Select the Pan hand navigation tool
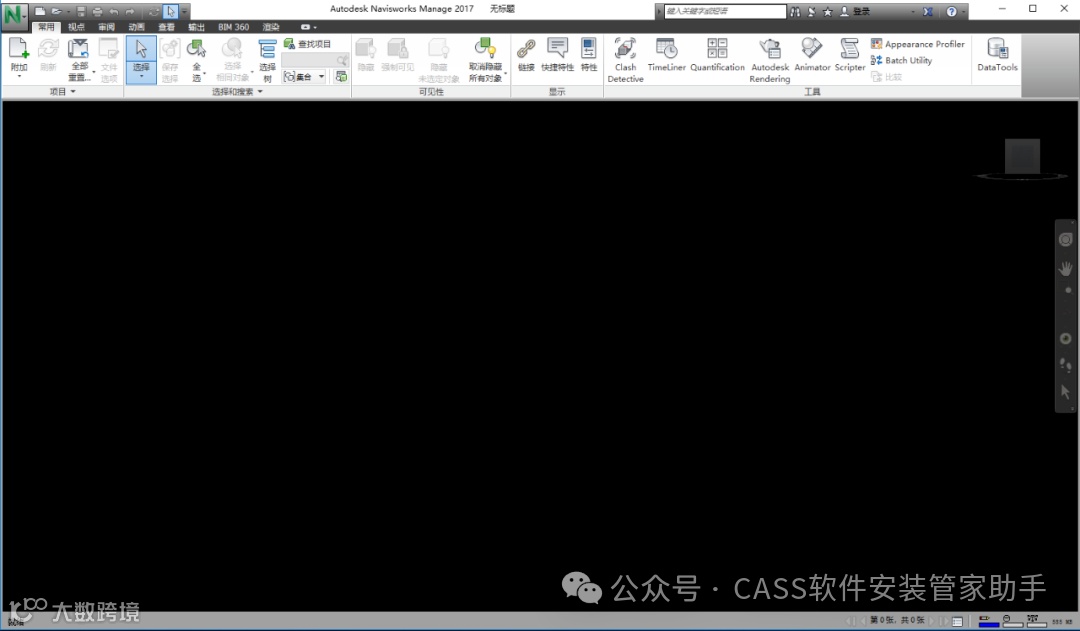 point(1066,269)
